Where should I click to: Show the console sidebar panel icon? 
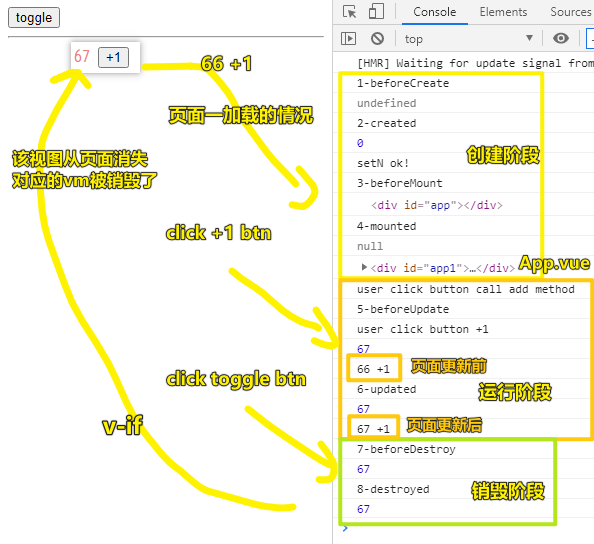click(348, 39)
